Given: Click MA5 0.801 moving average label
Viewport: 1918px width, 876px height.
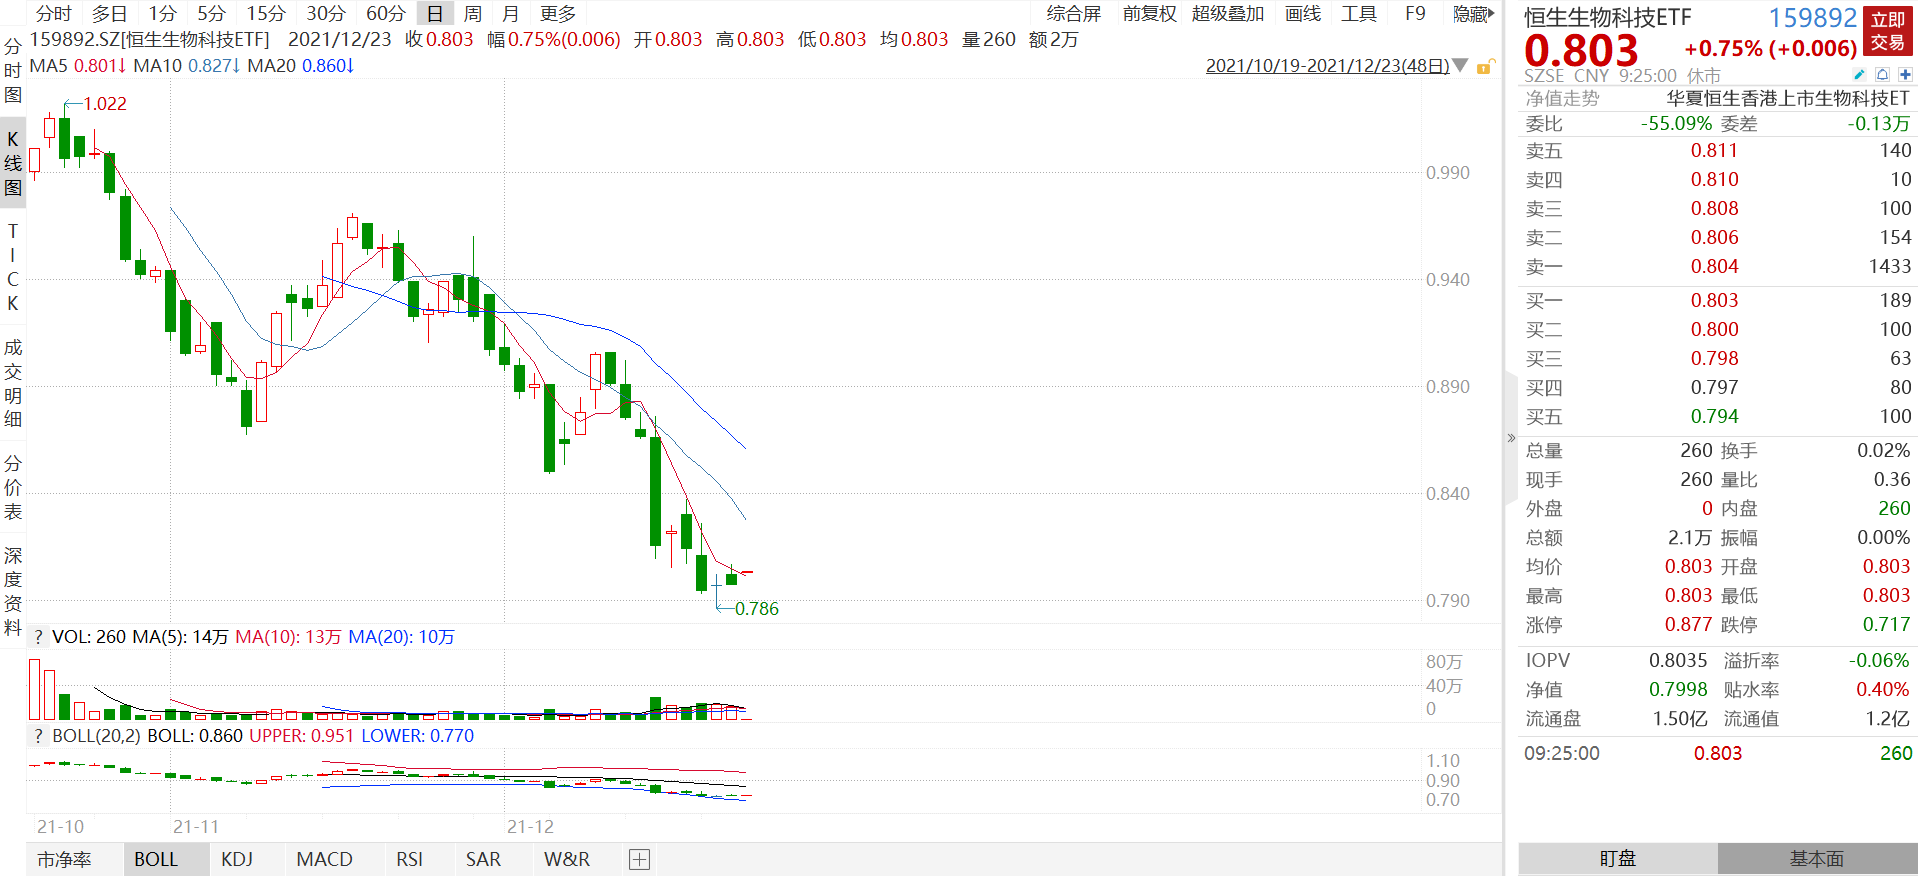Looking at the screenshot, I should pos(78,66).
